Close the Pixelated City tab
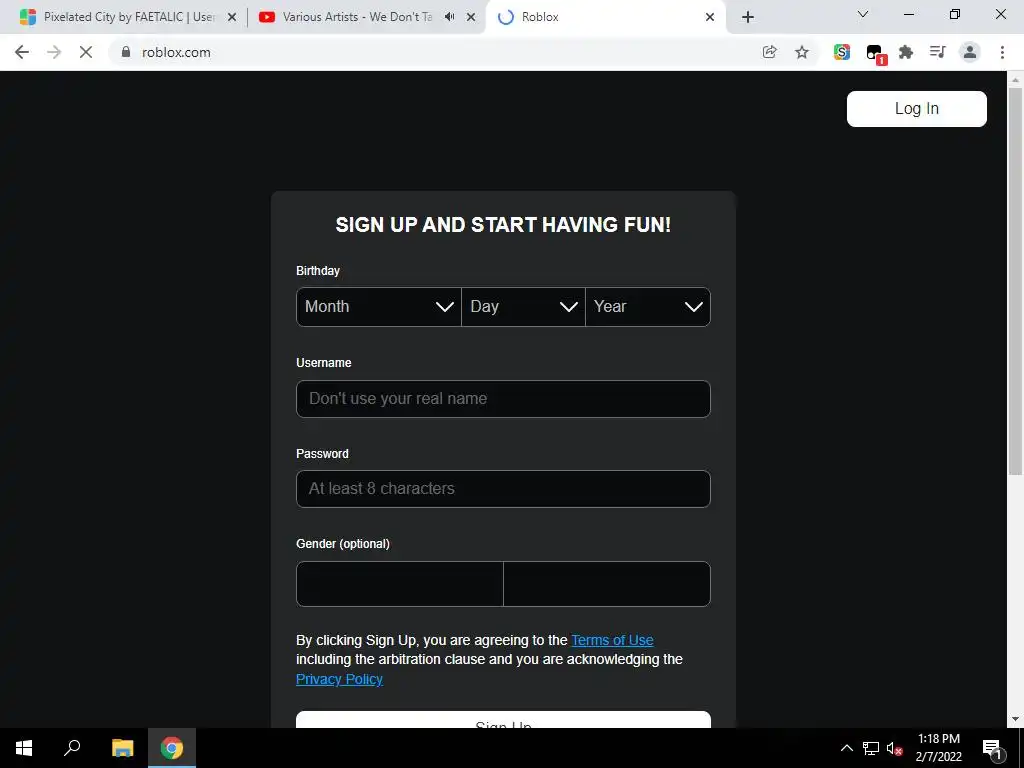This screenshot has width=1024, height=768. click(232, 17)
